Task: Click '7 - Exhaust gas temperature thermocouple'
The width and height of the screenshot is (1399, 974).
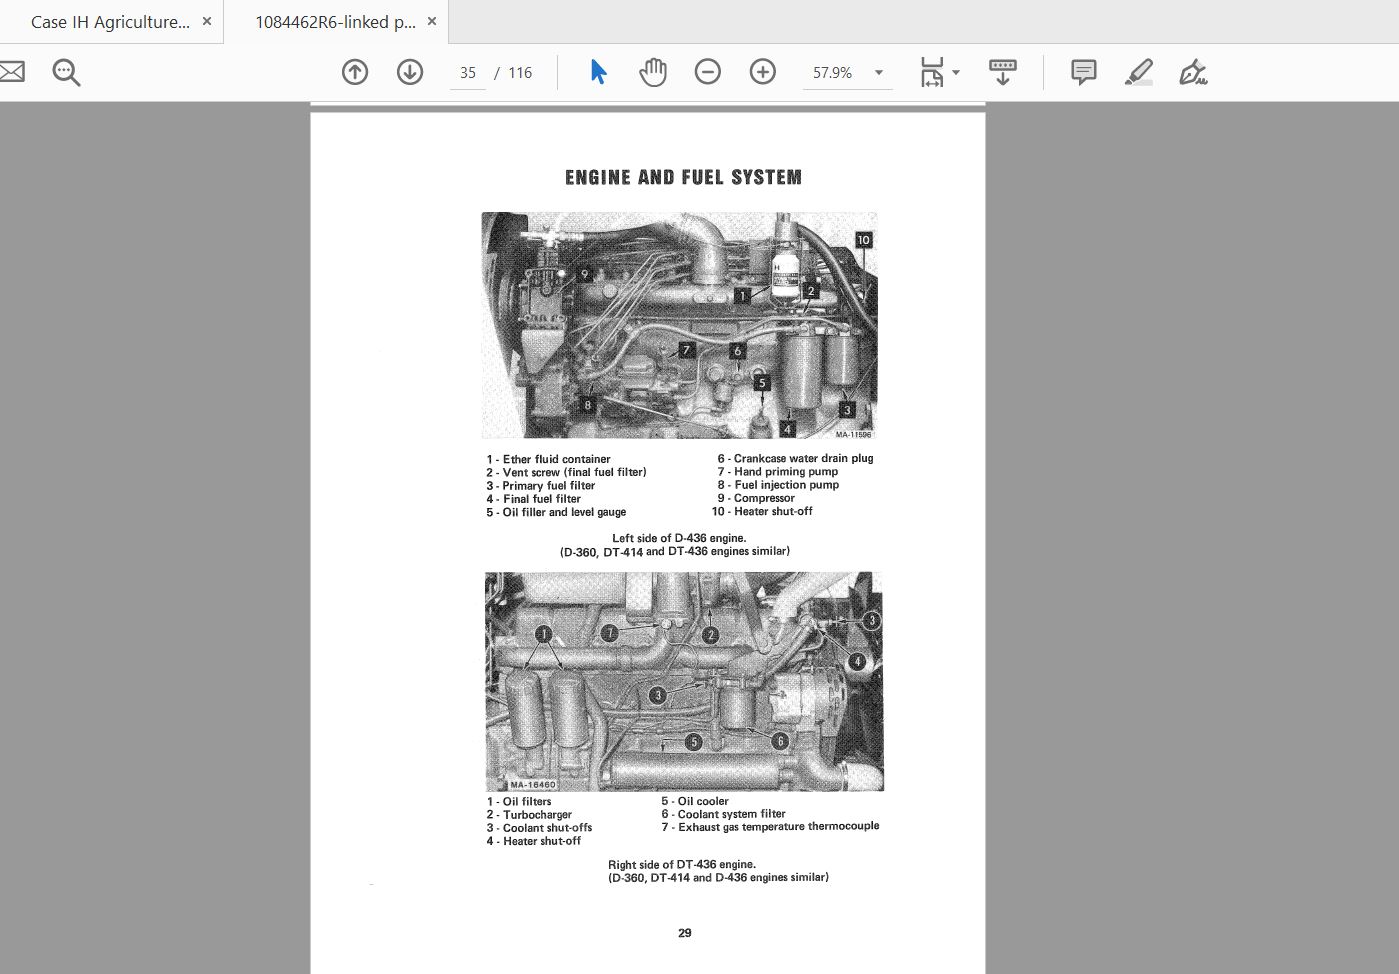Action: point(770,826)
